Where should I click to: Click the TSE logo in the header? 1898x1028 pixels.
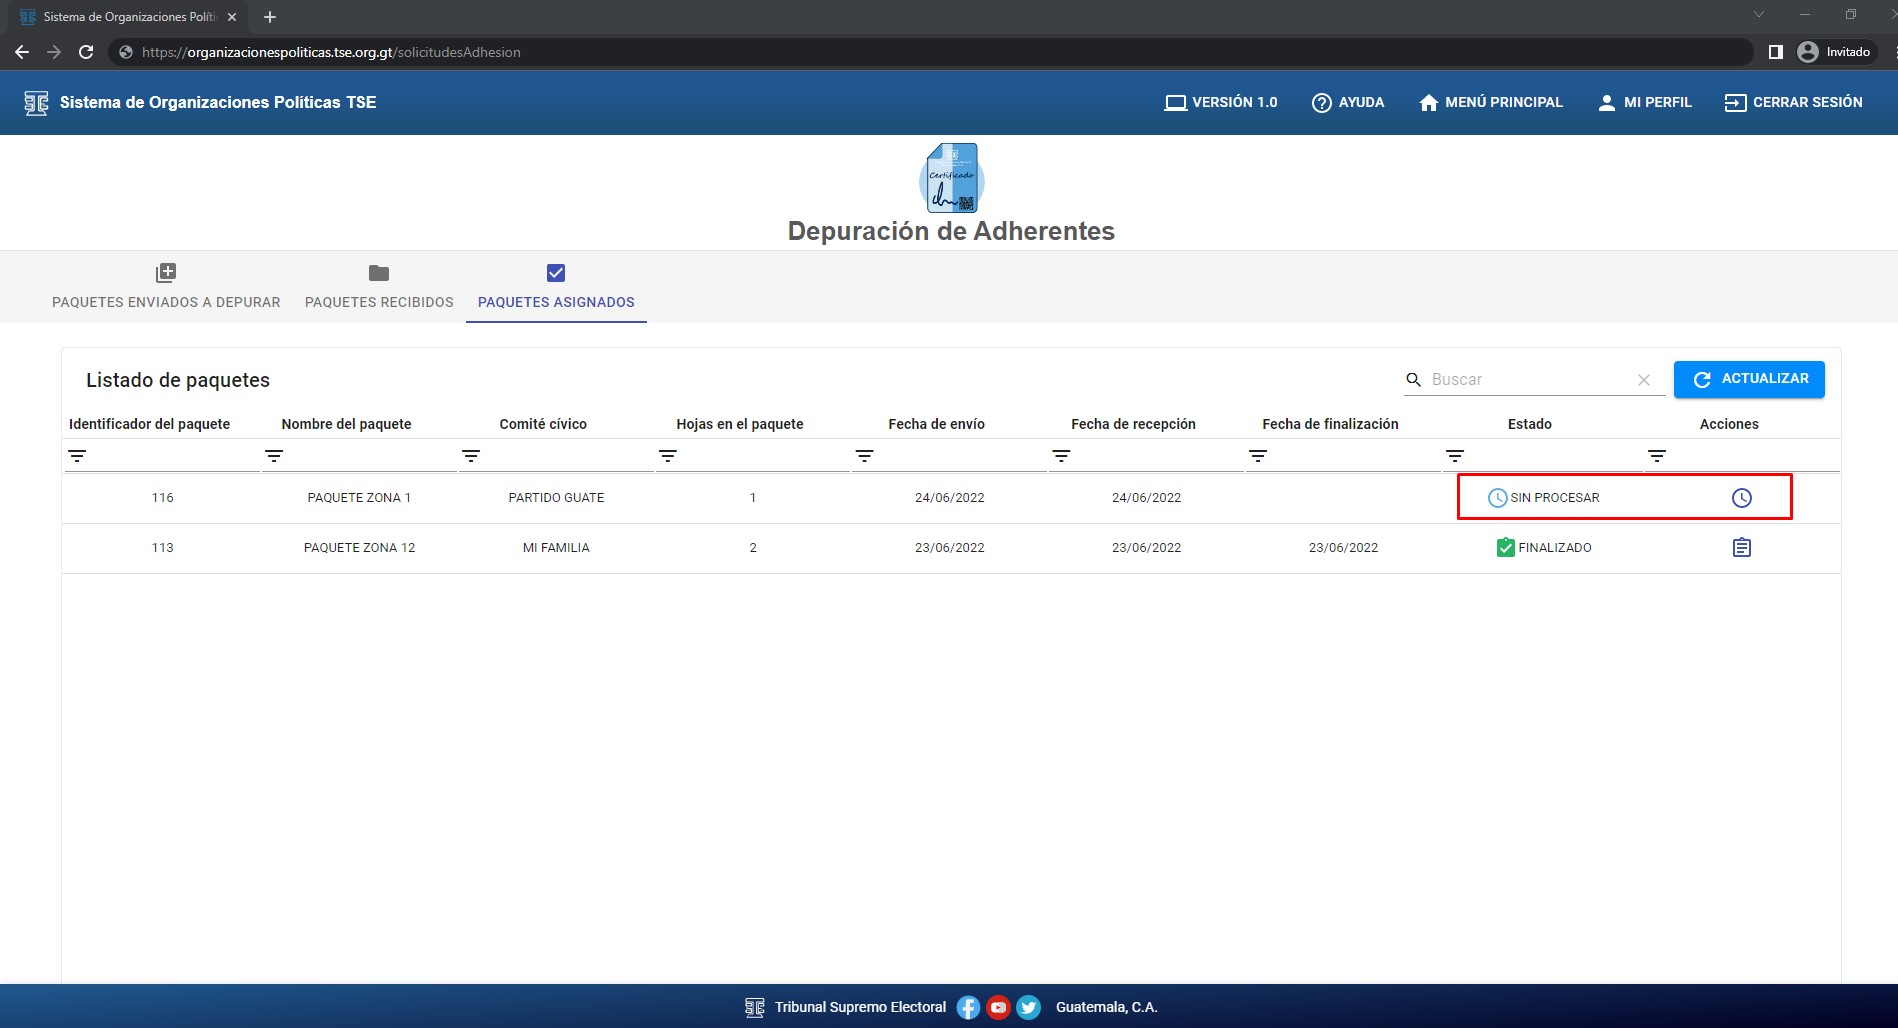point(36,103)
